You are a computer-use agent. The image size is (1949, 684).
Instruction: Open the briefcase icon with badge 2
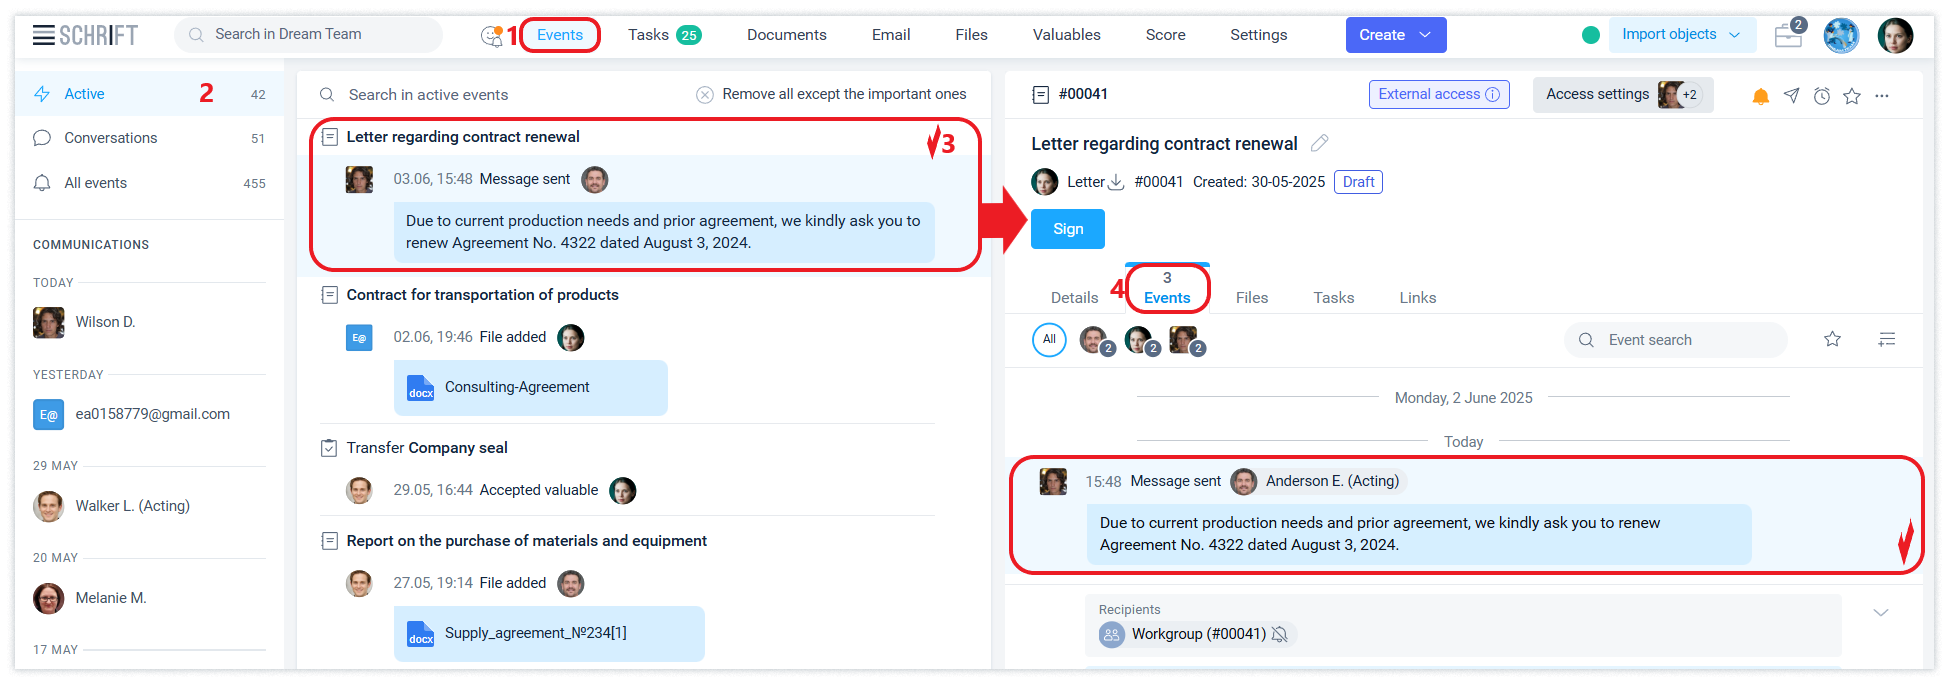(x=1788, y=36)
